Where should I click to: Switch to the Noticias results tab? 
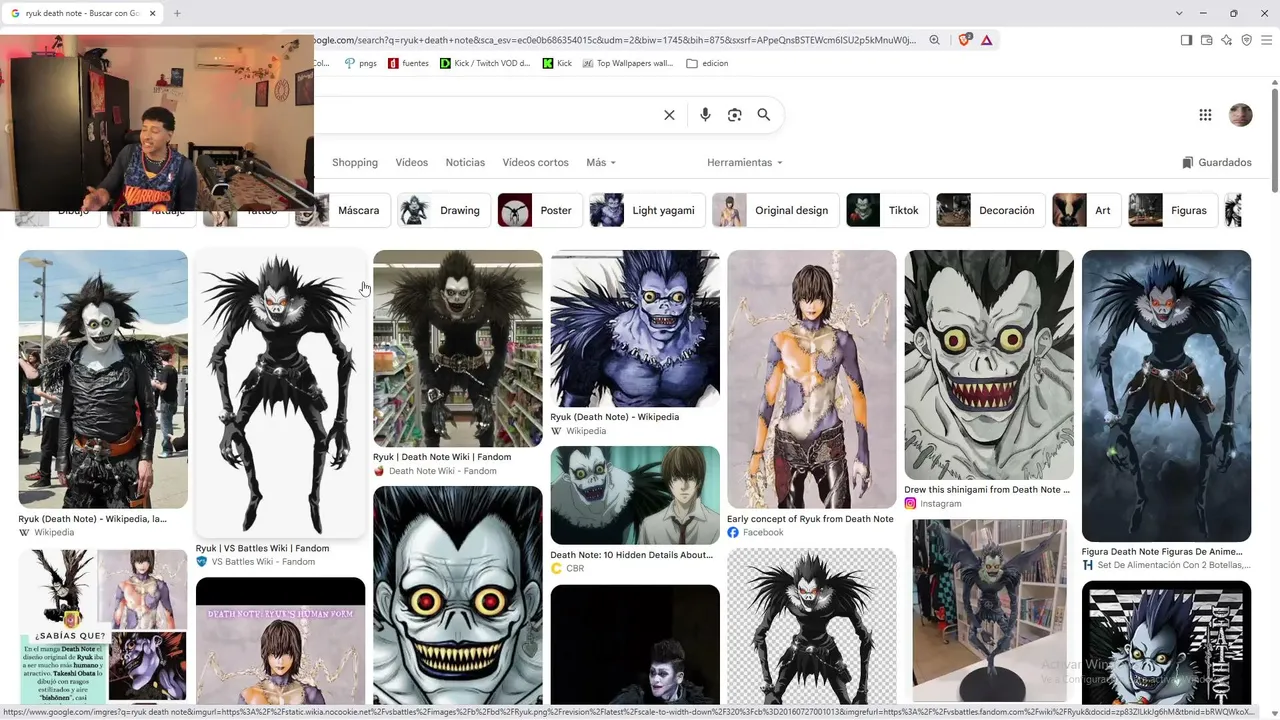tap(465, 162)
